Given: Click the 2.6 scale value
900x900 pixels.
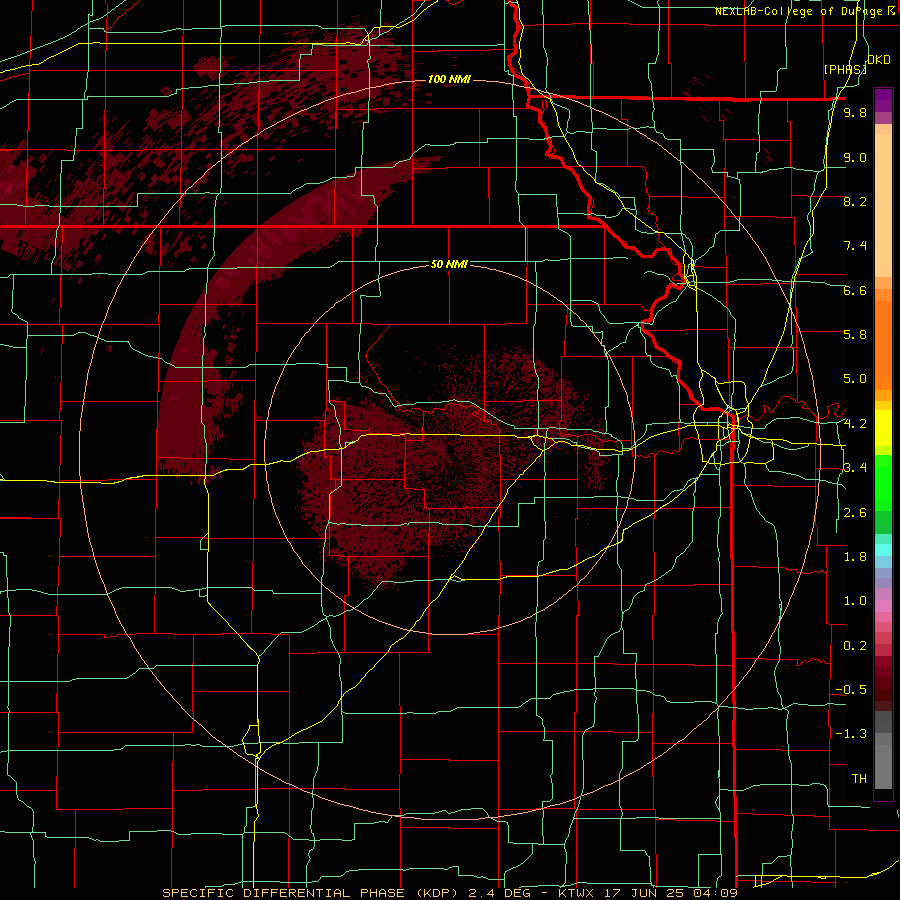Looking at the screenshot, I should pos(855,513).
